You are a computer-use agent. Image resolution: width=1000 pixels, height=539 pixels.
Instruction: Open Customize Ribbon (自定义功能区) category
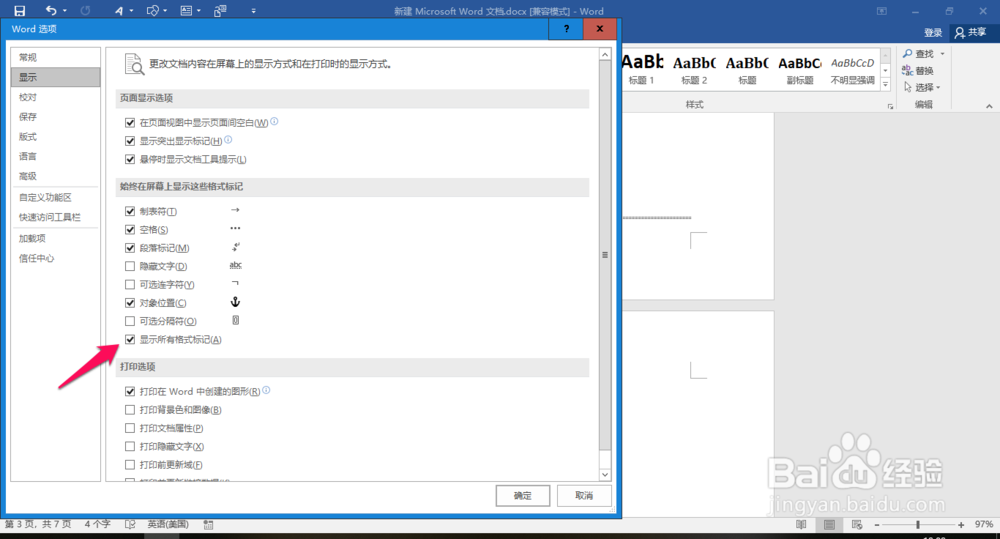pos(55,198)
